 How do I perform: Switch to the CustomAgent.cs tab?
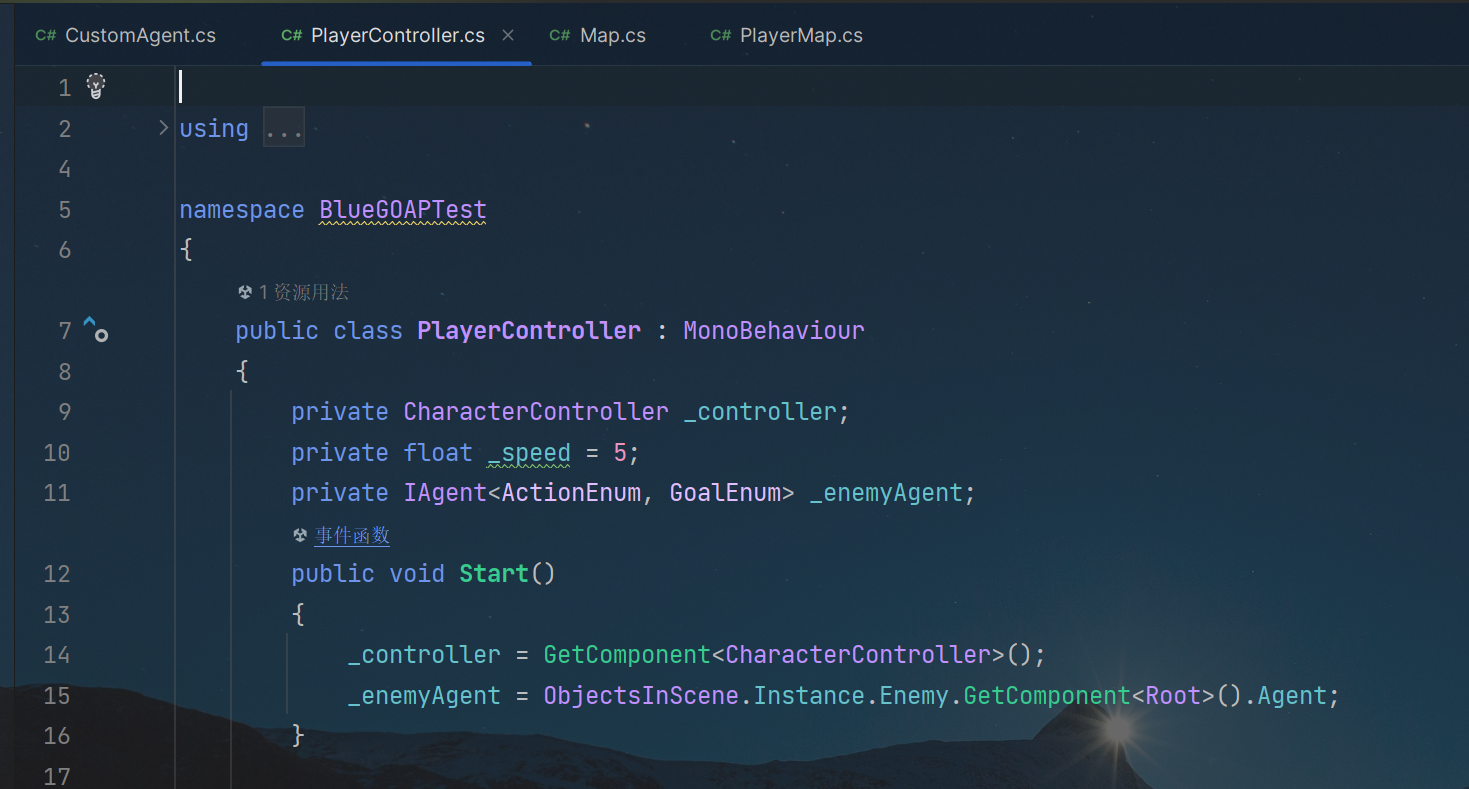tap(140, 35)
